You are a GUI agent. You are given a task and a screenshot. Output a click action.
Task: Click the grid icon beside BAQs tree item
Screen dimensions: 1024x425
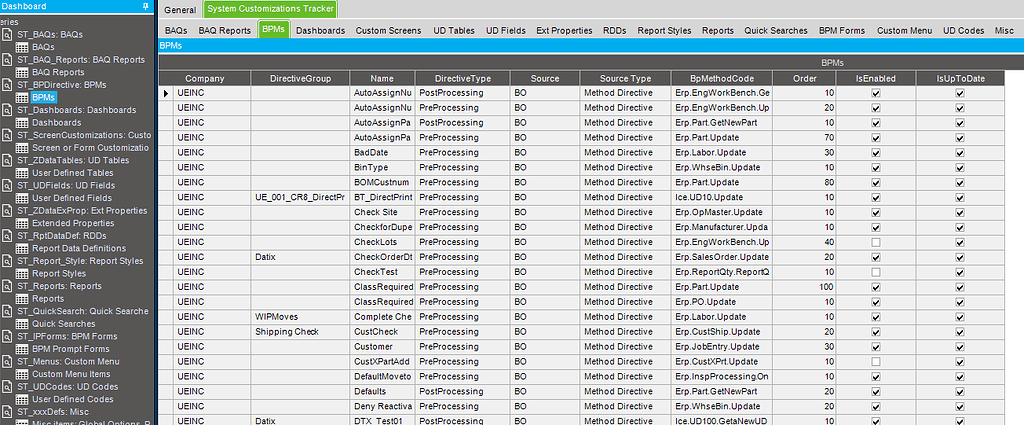coord(22,47)
